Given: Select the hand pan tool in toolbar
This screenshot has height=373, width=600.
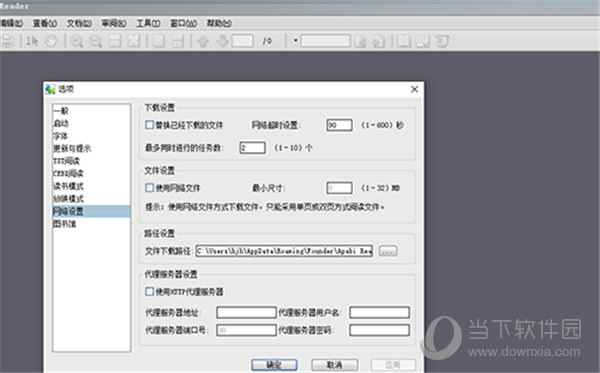Looking at the screenshot, I should click(x=51, y=41).
